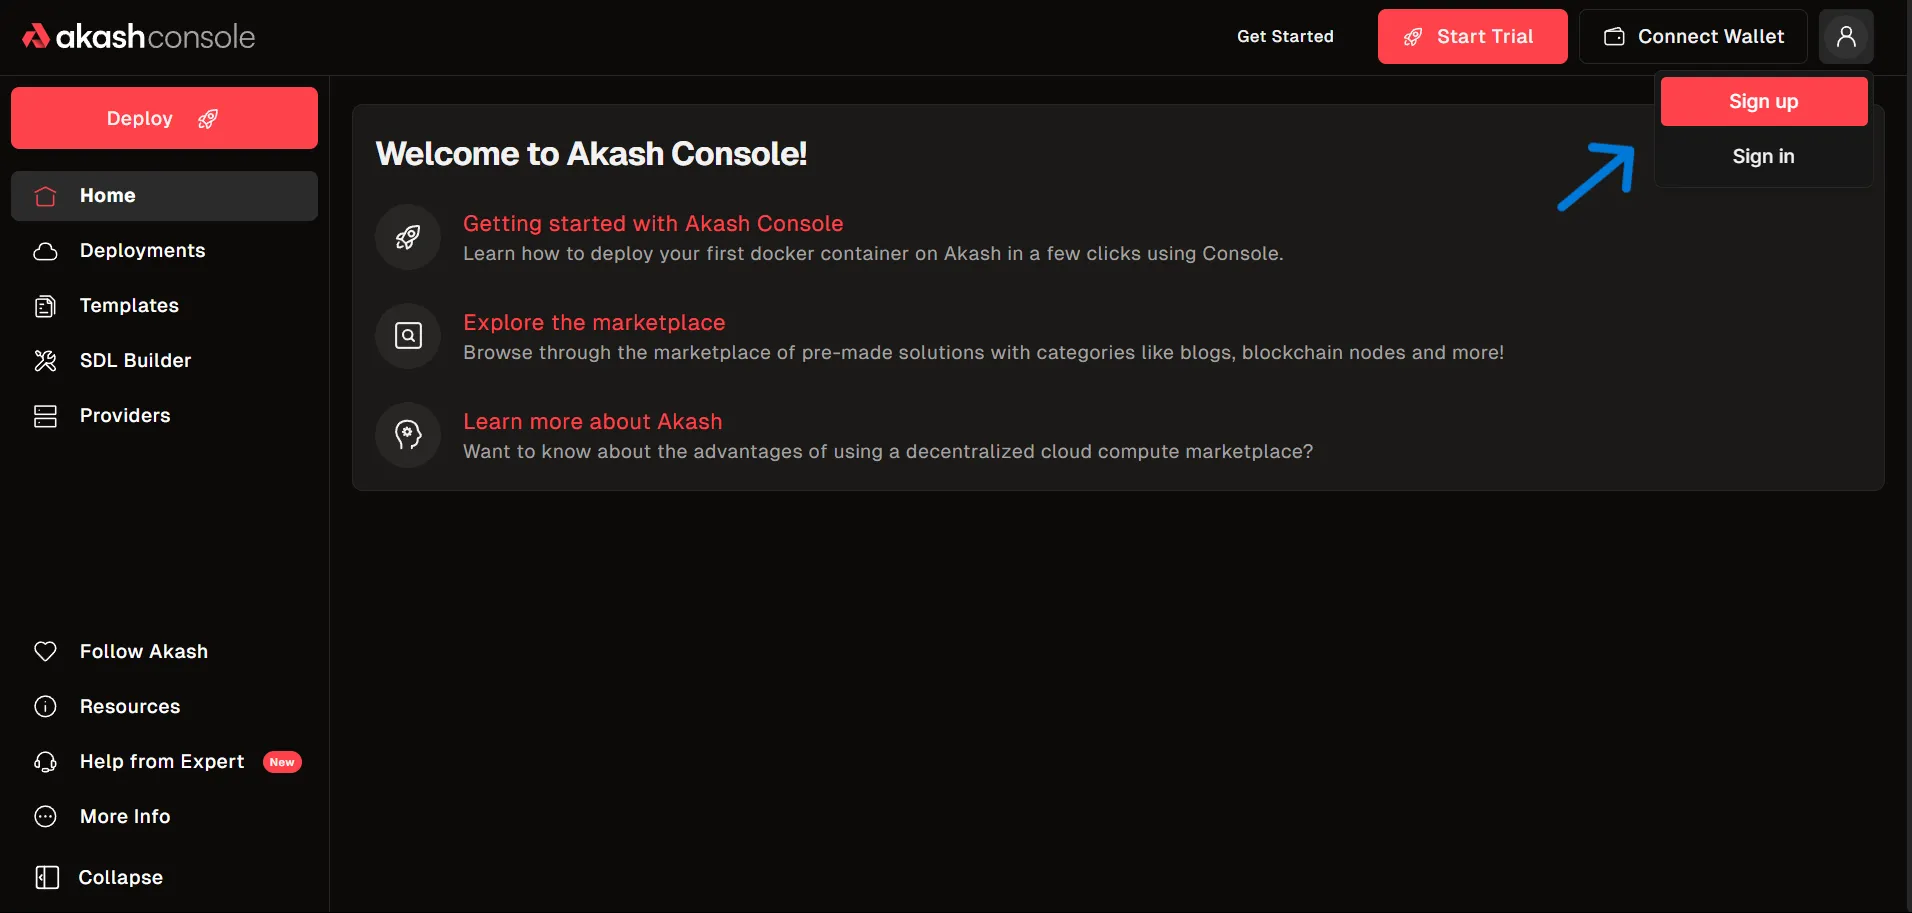The image size is (1912, 913).
Task: Open the SDL Builder tool
Action: [135, 360]
